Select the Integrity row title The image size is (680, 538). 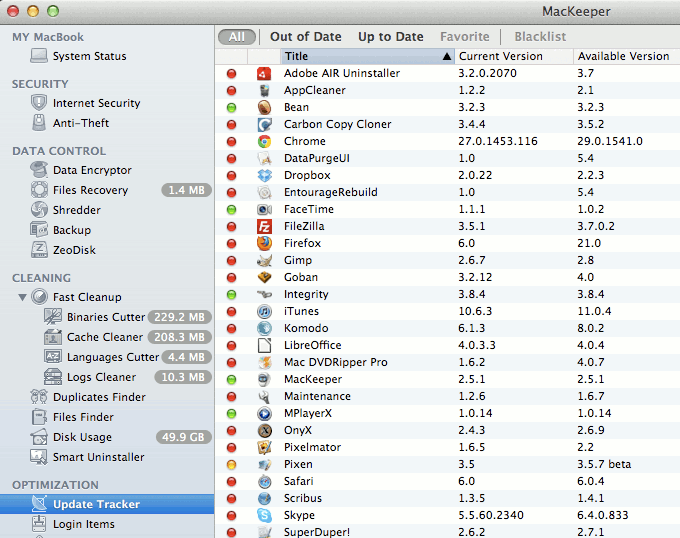click(306, 294)
